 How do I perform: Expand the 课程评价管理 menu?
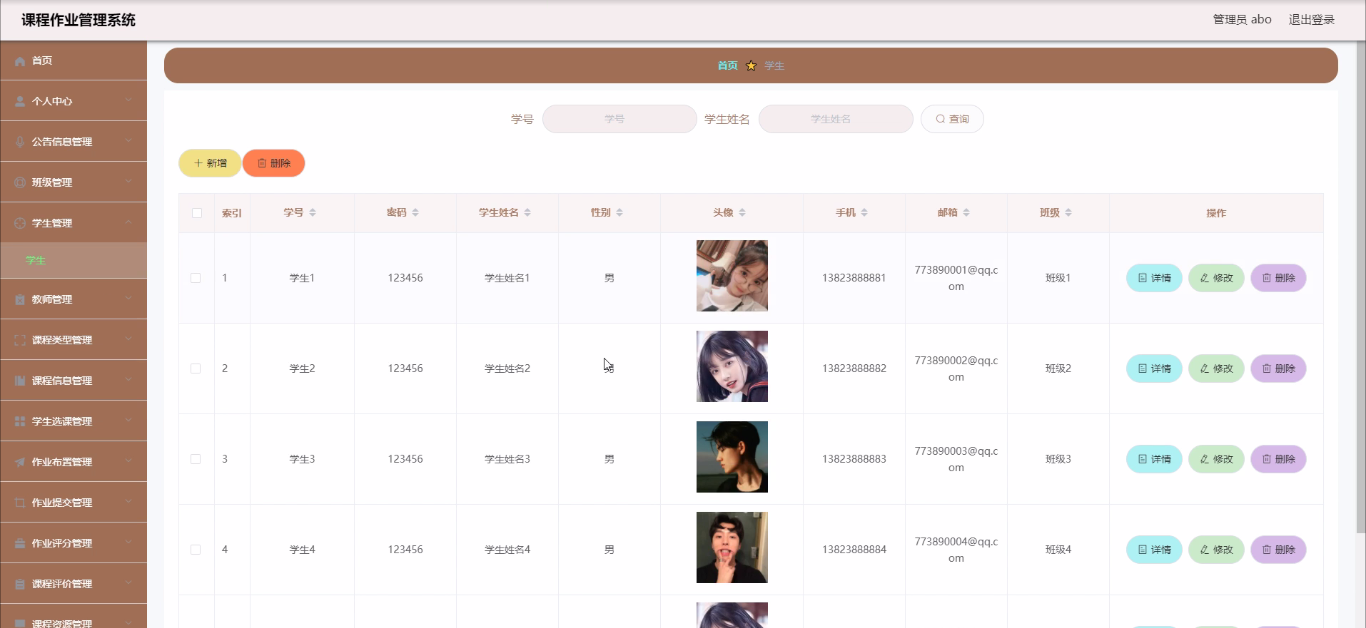tap(74, 583)
